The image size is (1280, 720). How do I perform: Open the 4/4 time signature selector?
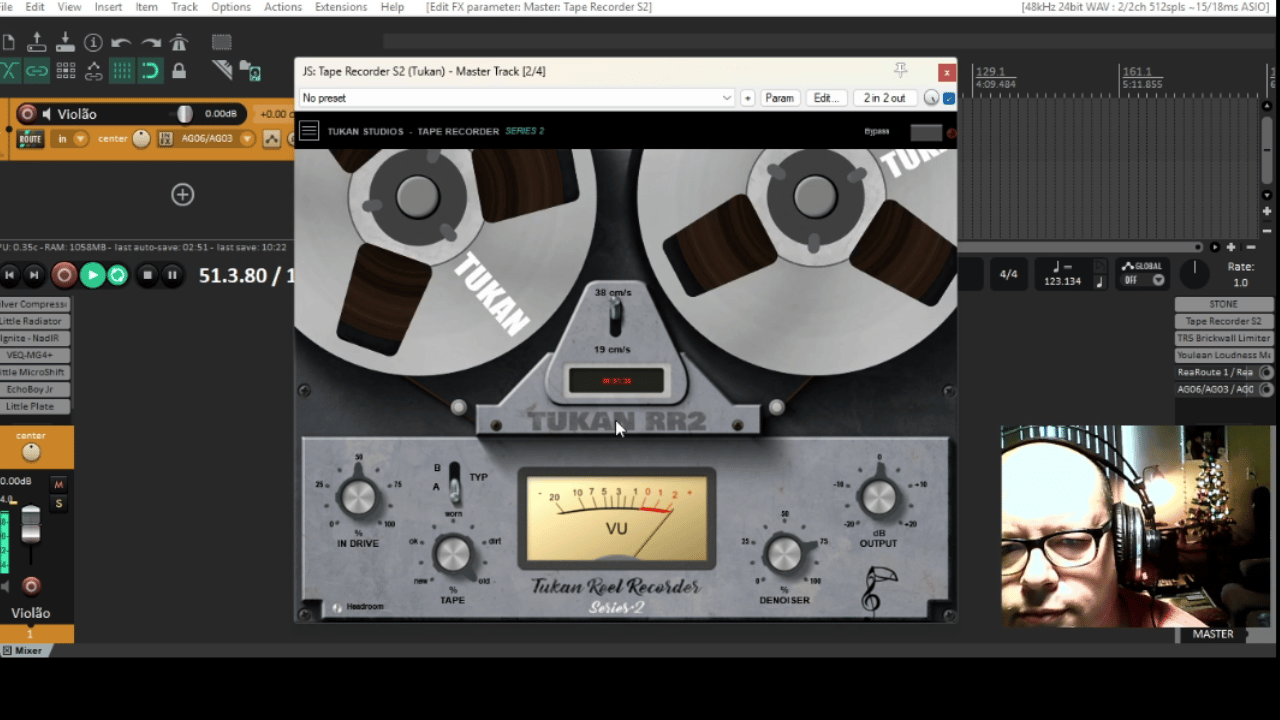click(1008, 273)
